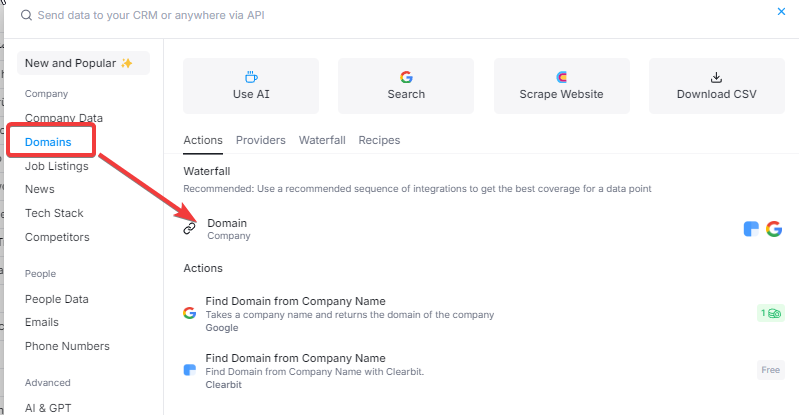Switch to the Providers tab
Screen dimensions: 799x415
[260, 140]
